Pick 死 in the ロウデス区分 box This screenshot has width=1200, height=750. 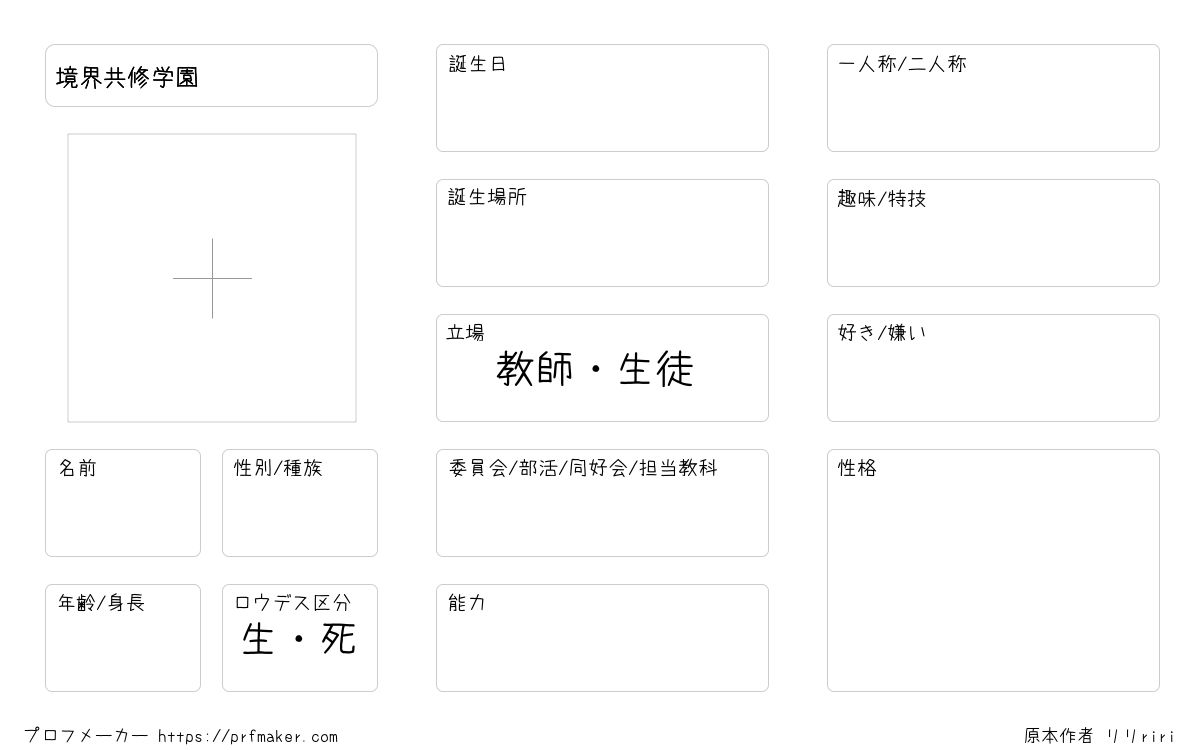pos(338,640)
